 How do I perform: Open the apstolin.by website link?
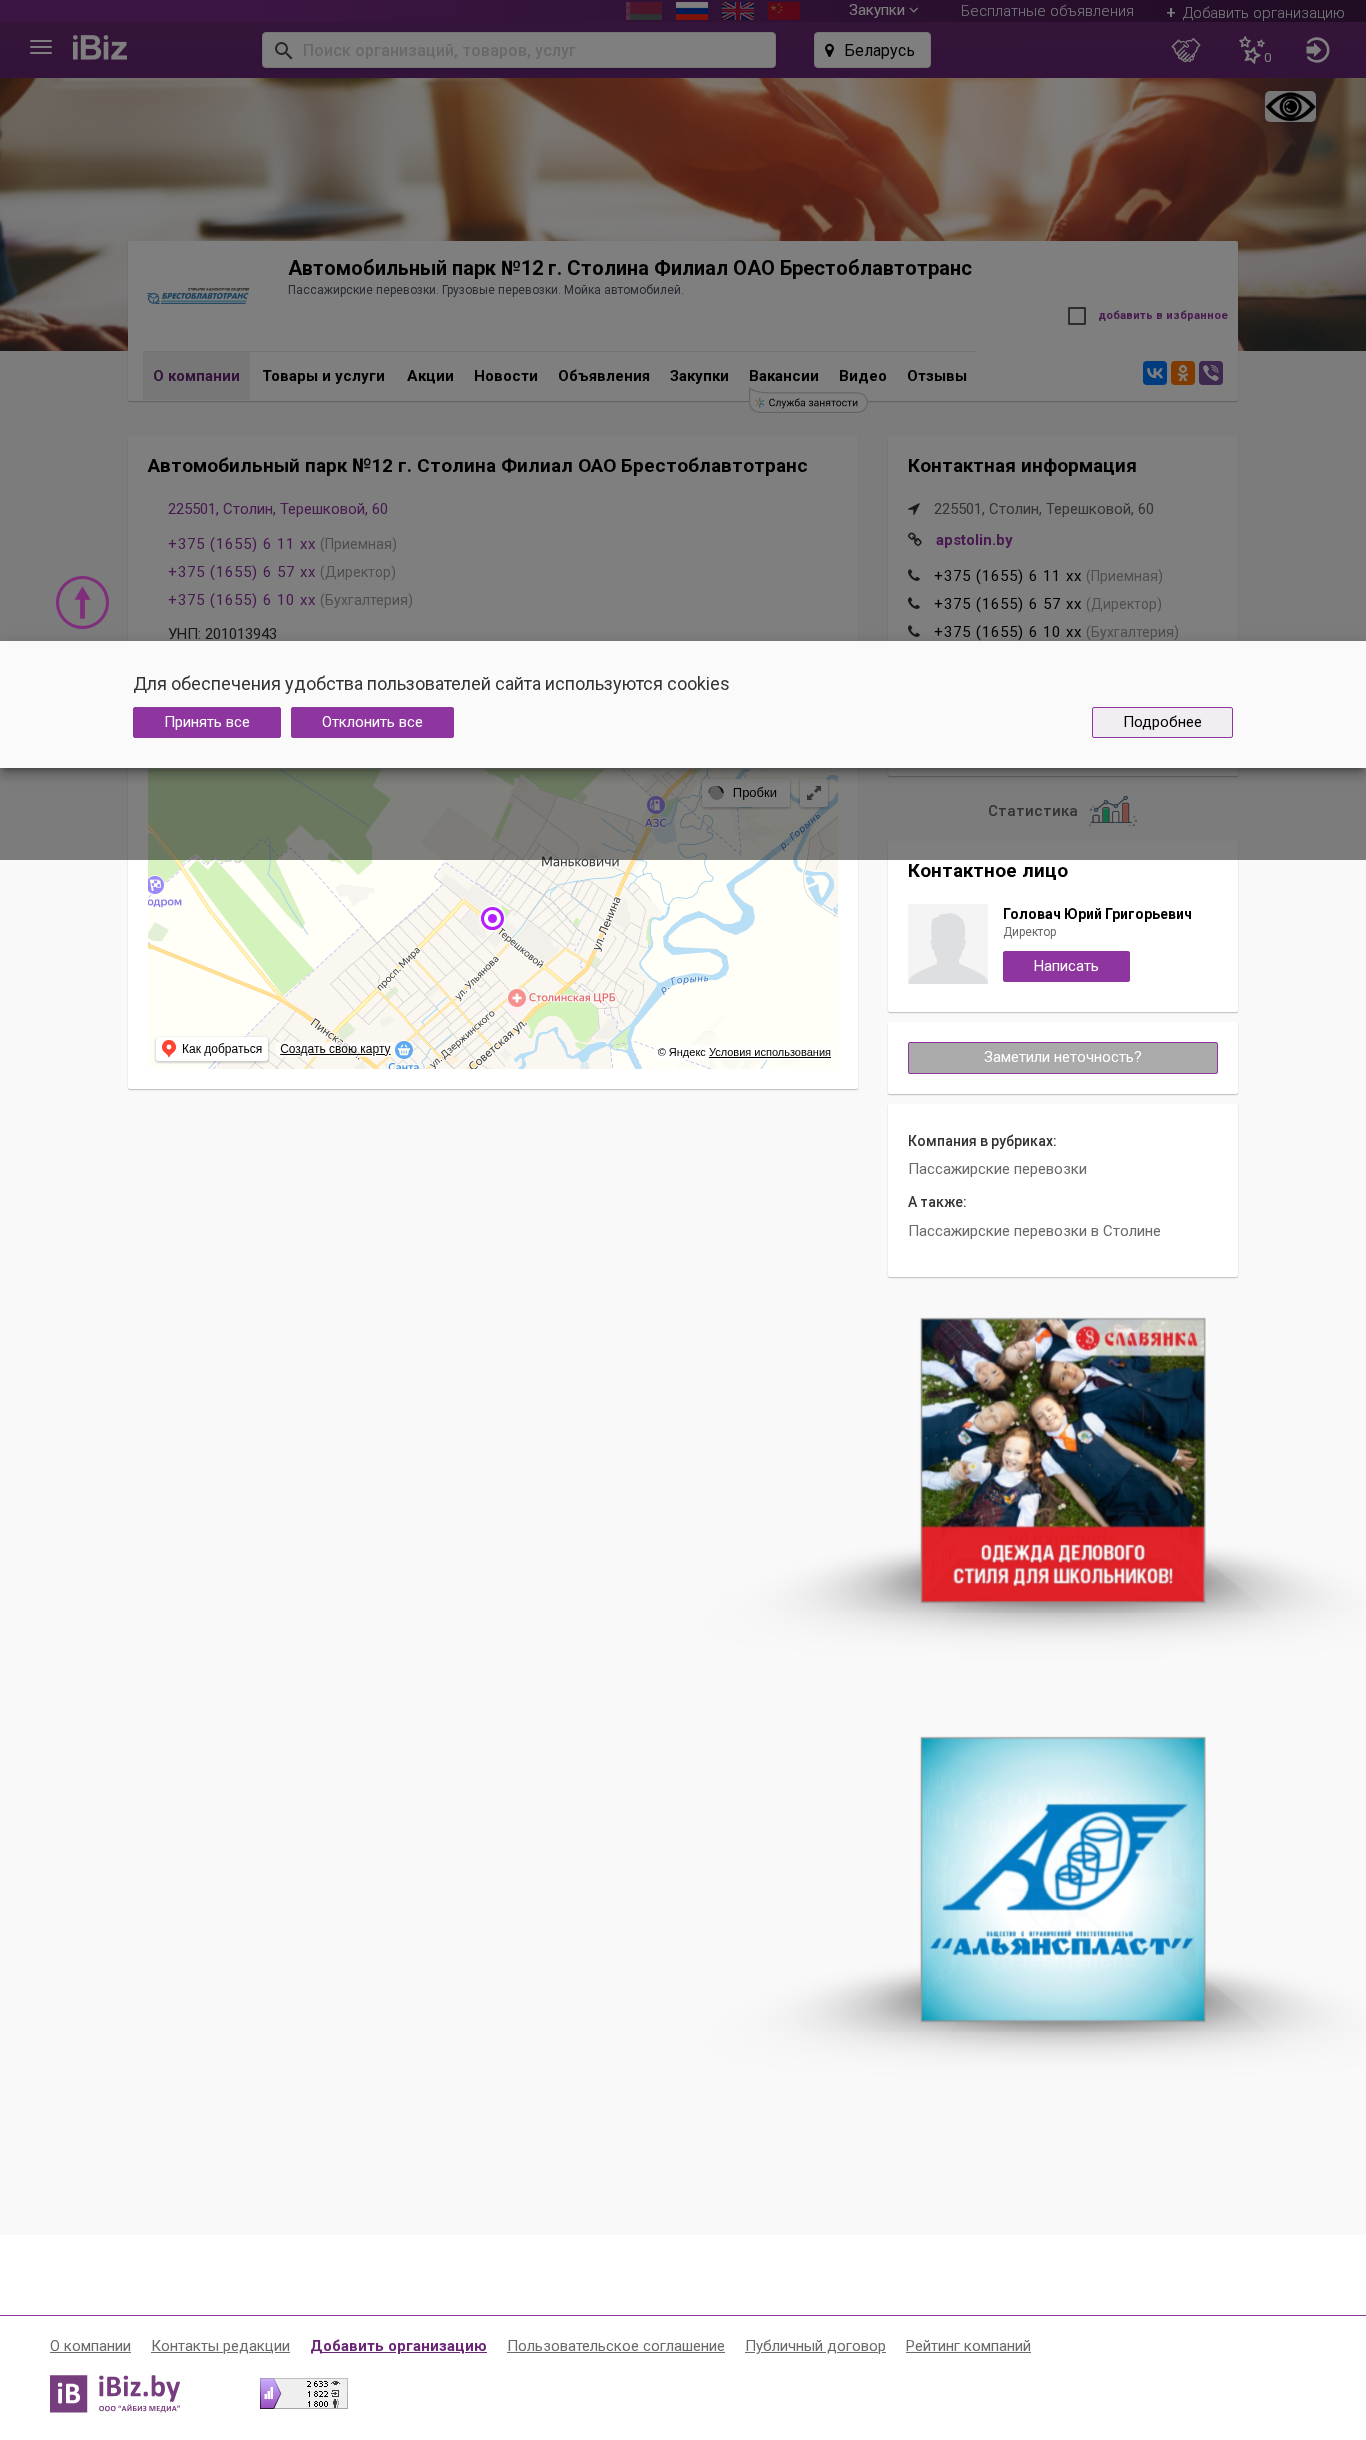click(974, 540)
